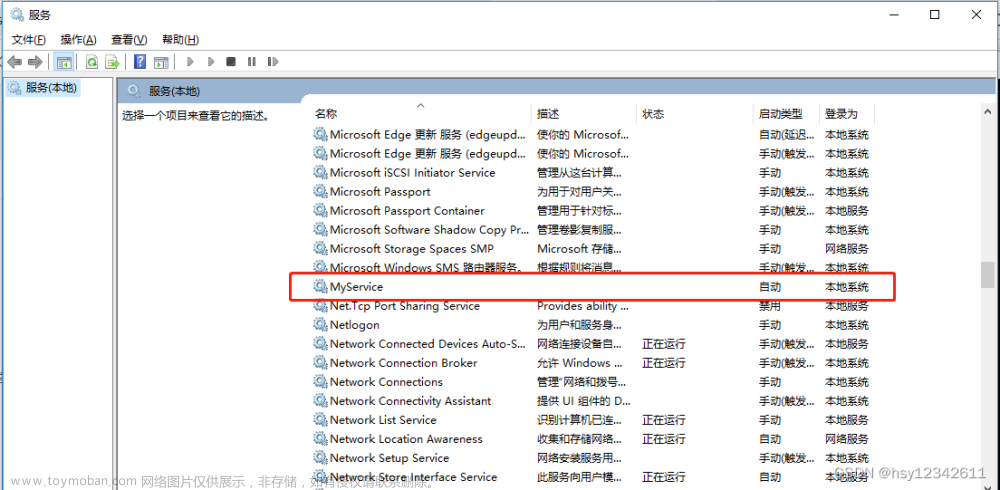1000x490 pixels.
Task: Go forward with the toolbar forward arrow
Action: (x=35, y=62)
